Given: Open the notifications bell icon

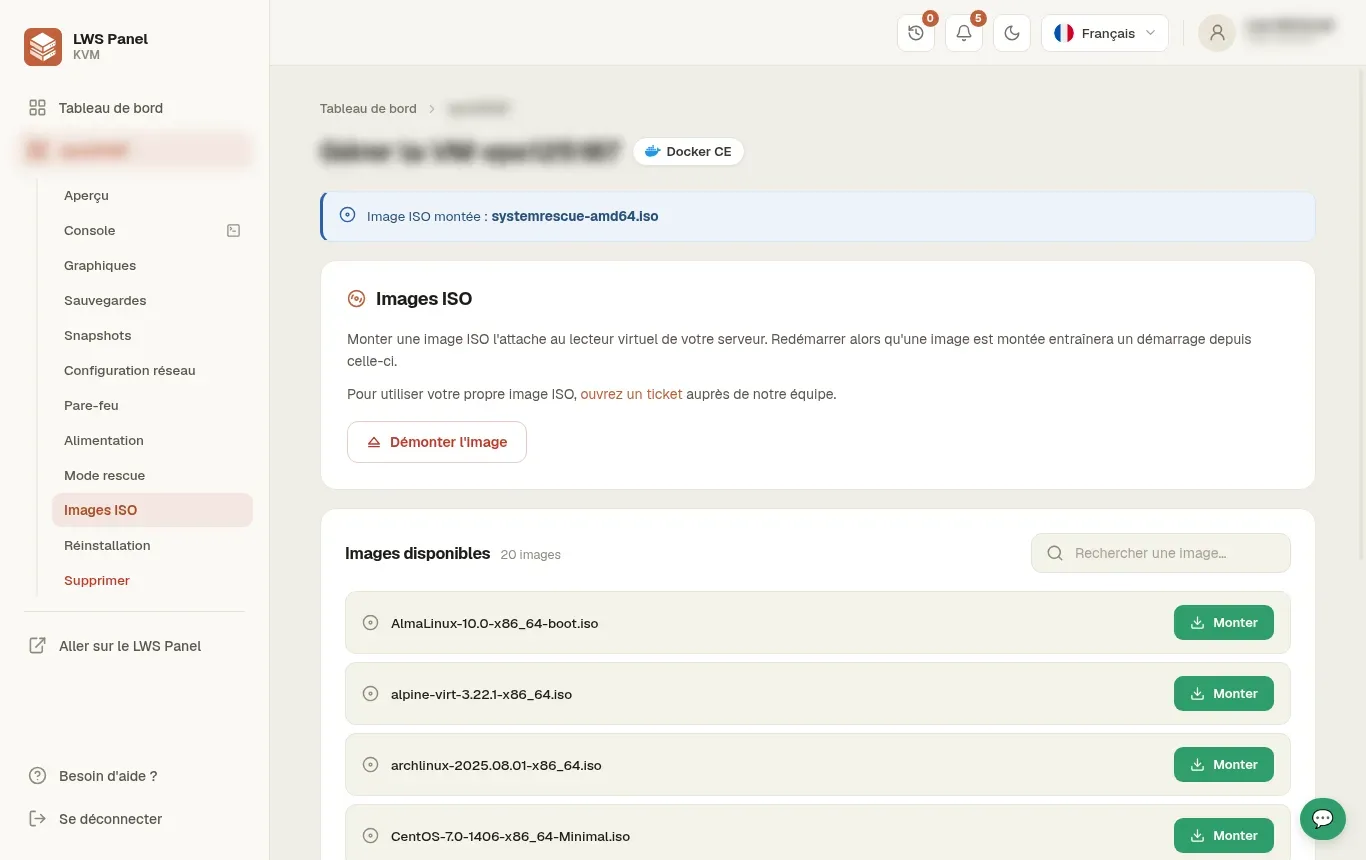Looking at the screenshot, I should [x=964, y=33].
